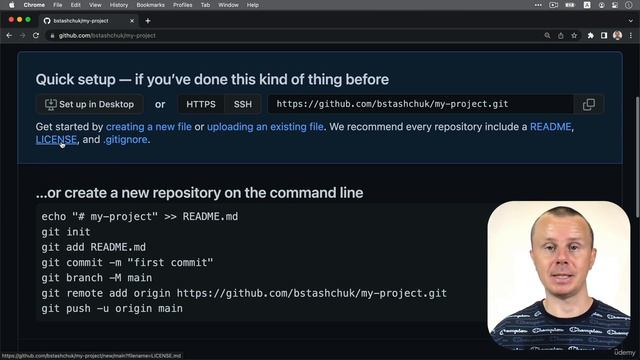The height and width of the screenshot is (360, 640).
Task: Expand the tab search chevron
Action: pos(631,20)
